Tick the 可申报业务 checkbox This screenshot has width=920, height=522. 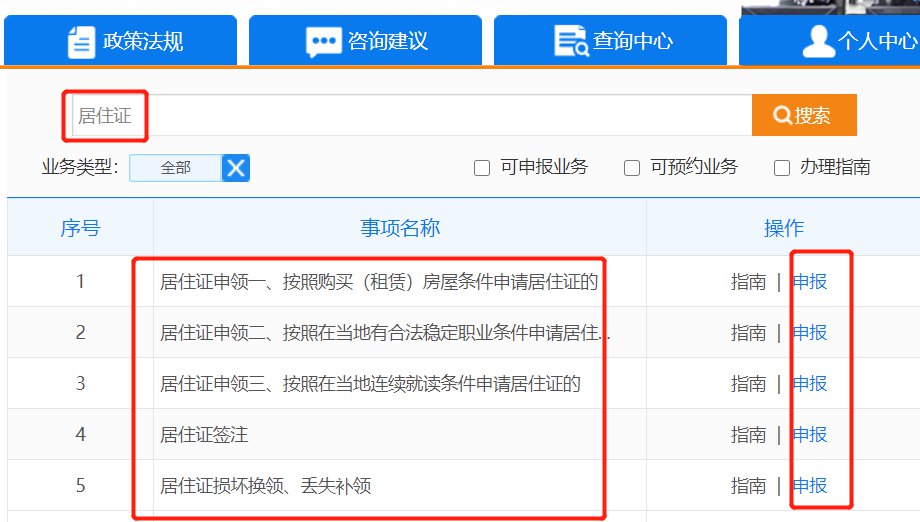[482, 168]
